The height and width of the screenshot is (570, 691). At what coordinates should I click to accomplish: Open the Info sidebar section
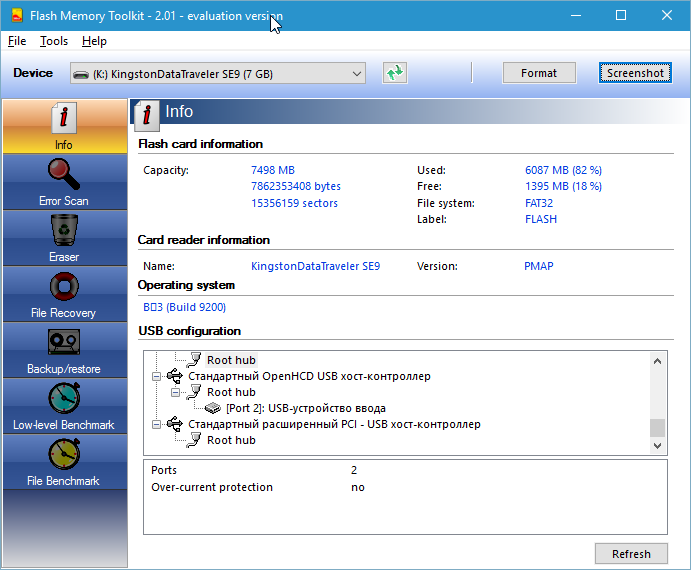click(x=65, y=127)
